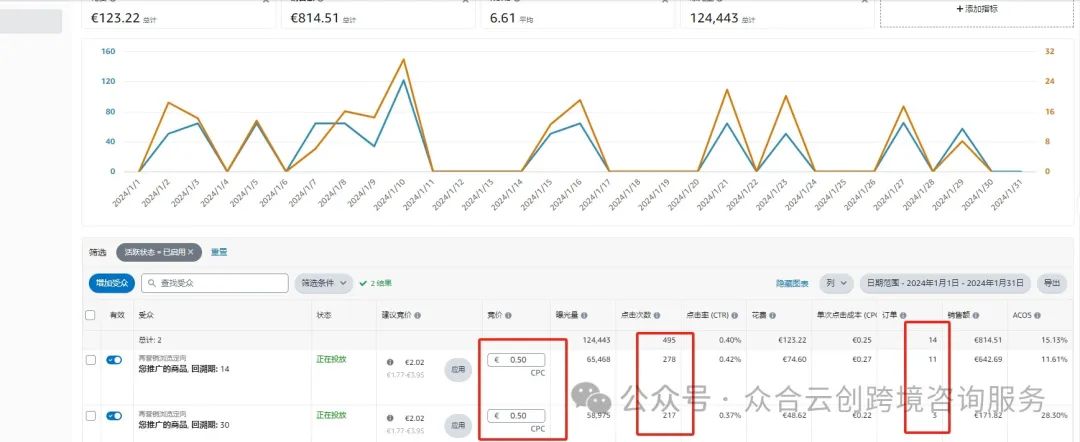Click the €74.60 spend value
1080x442 pixels.
point(792,359)
